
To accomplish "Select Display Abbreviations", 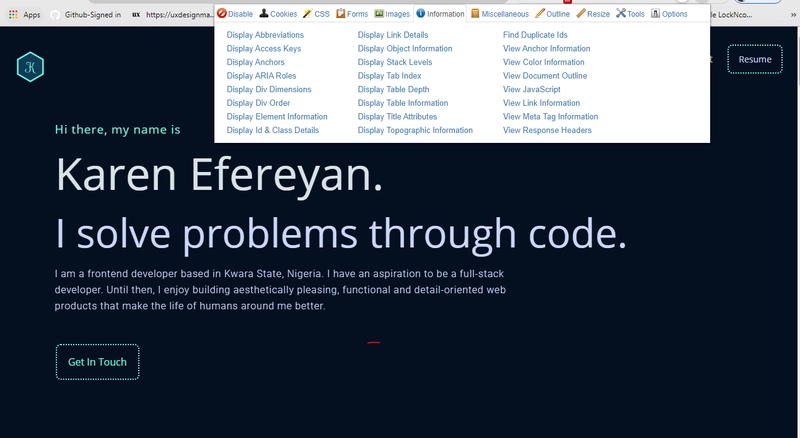I will tap(265, 35).
